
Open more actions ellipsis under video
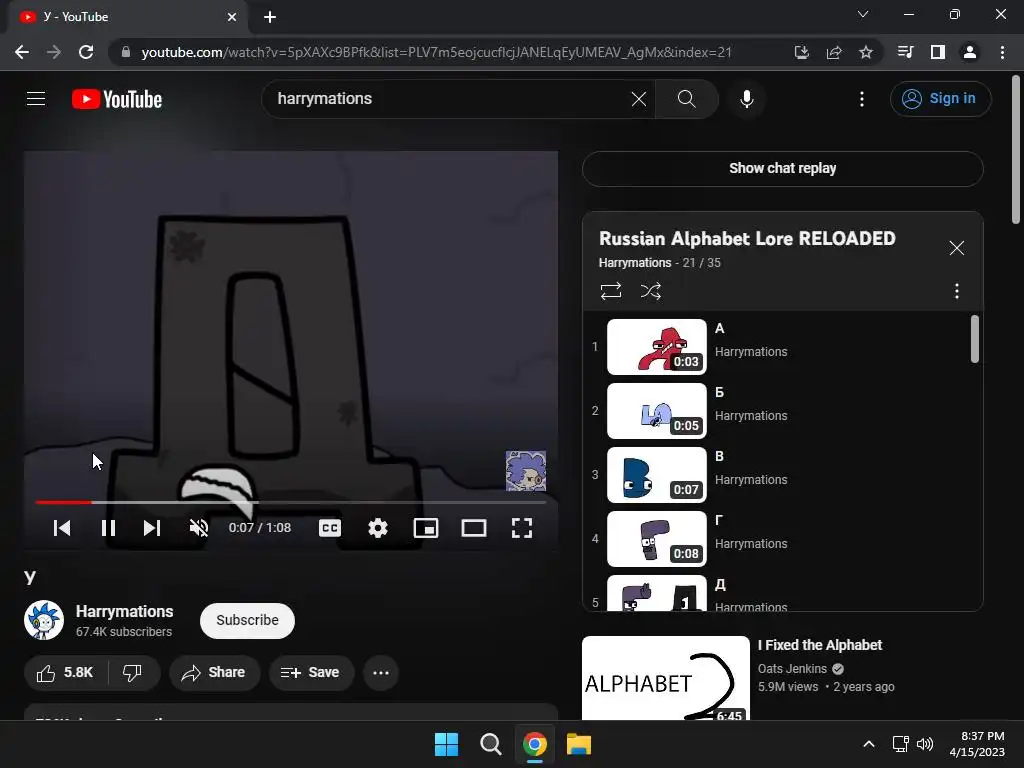click(x=381, y=673)
